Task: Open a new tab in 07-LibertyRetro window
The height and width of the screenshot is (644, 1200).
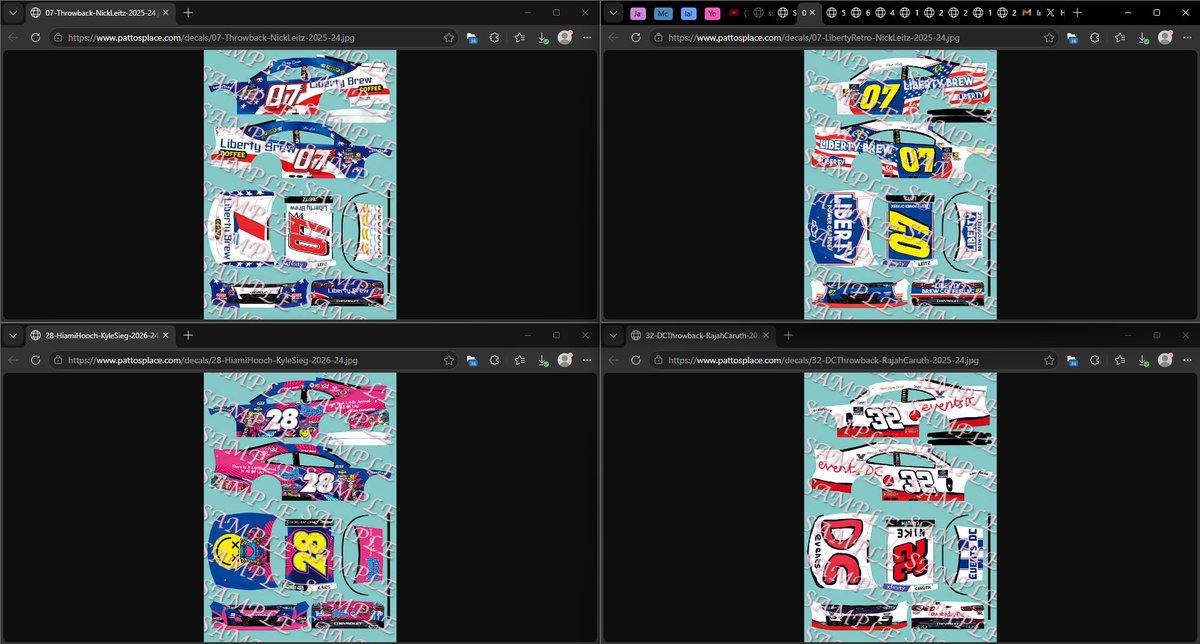Action: point(1077,13)
